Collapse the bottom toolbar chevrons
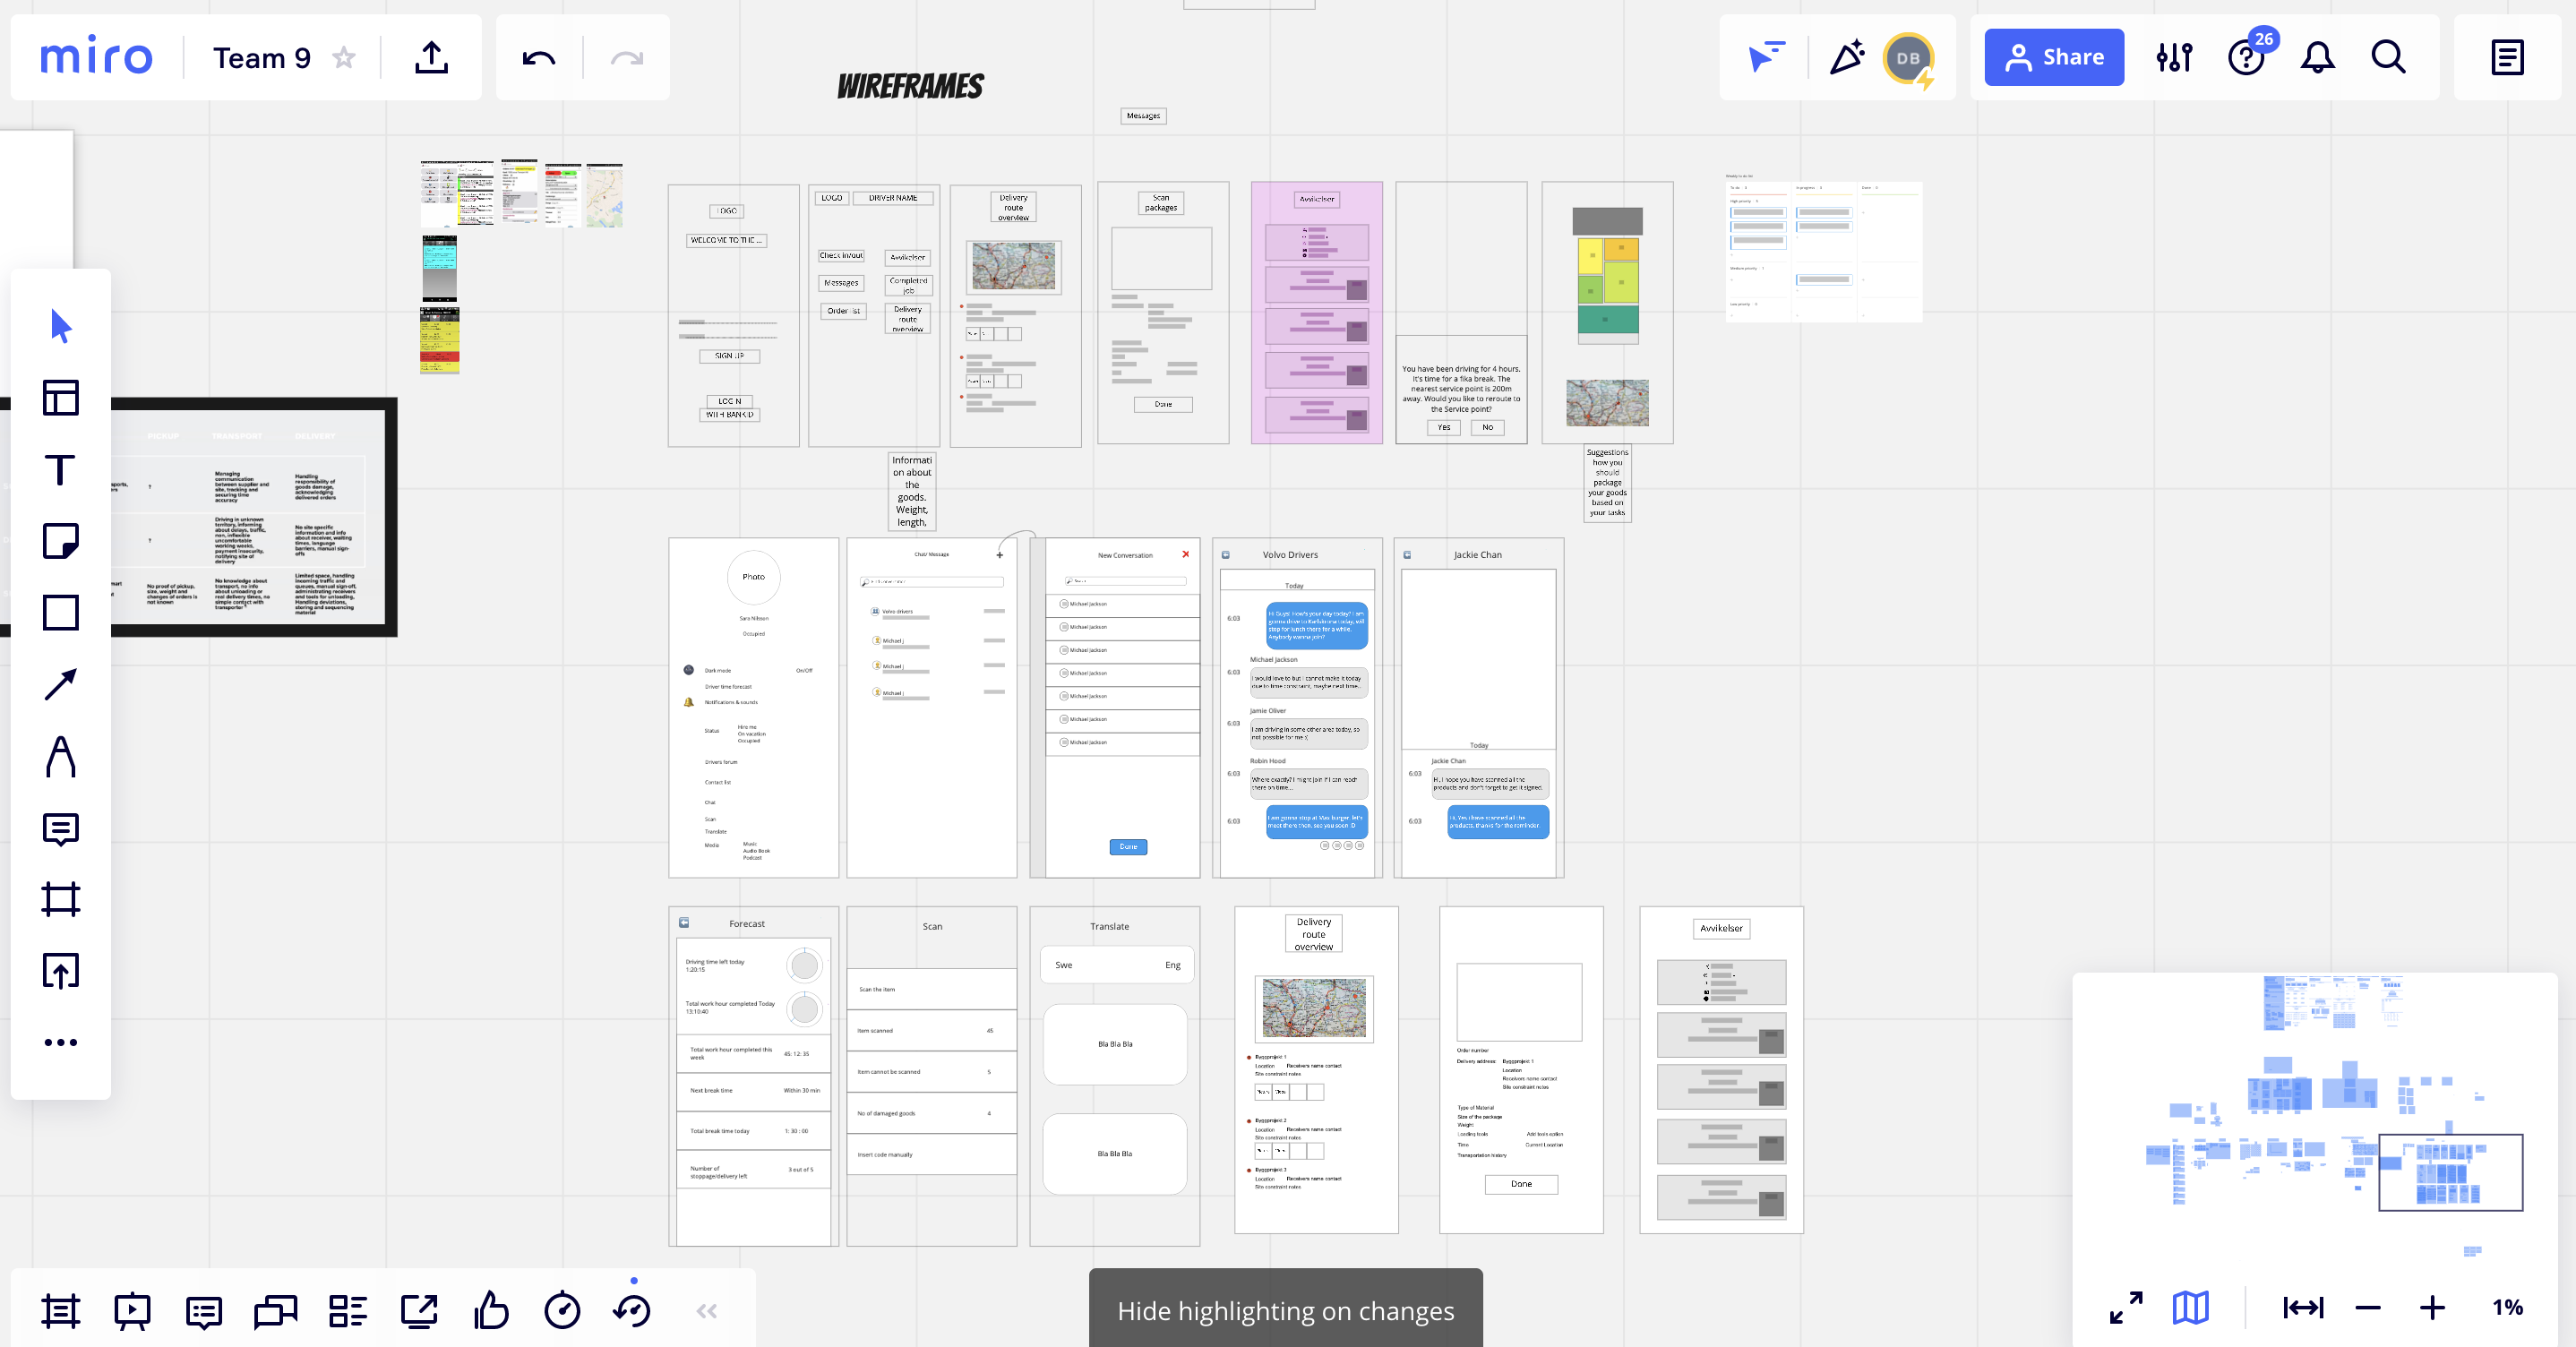 pos(707,1311)
